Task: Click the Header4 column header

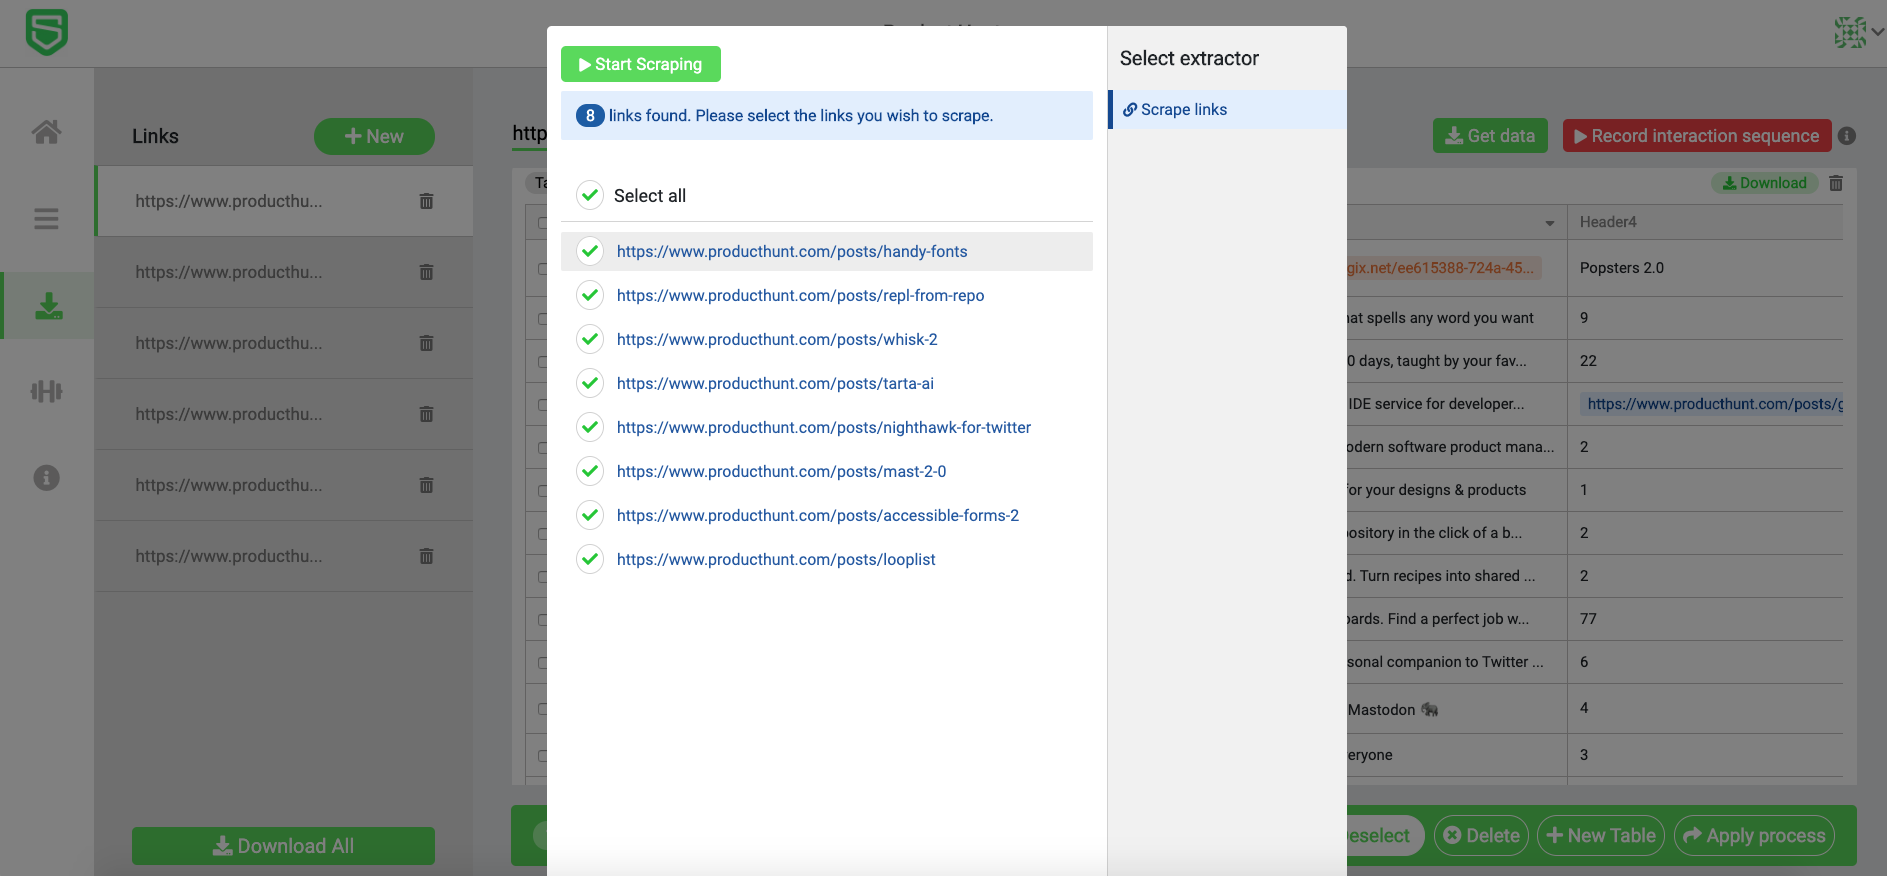Action: (x=1704, y=222)
